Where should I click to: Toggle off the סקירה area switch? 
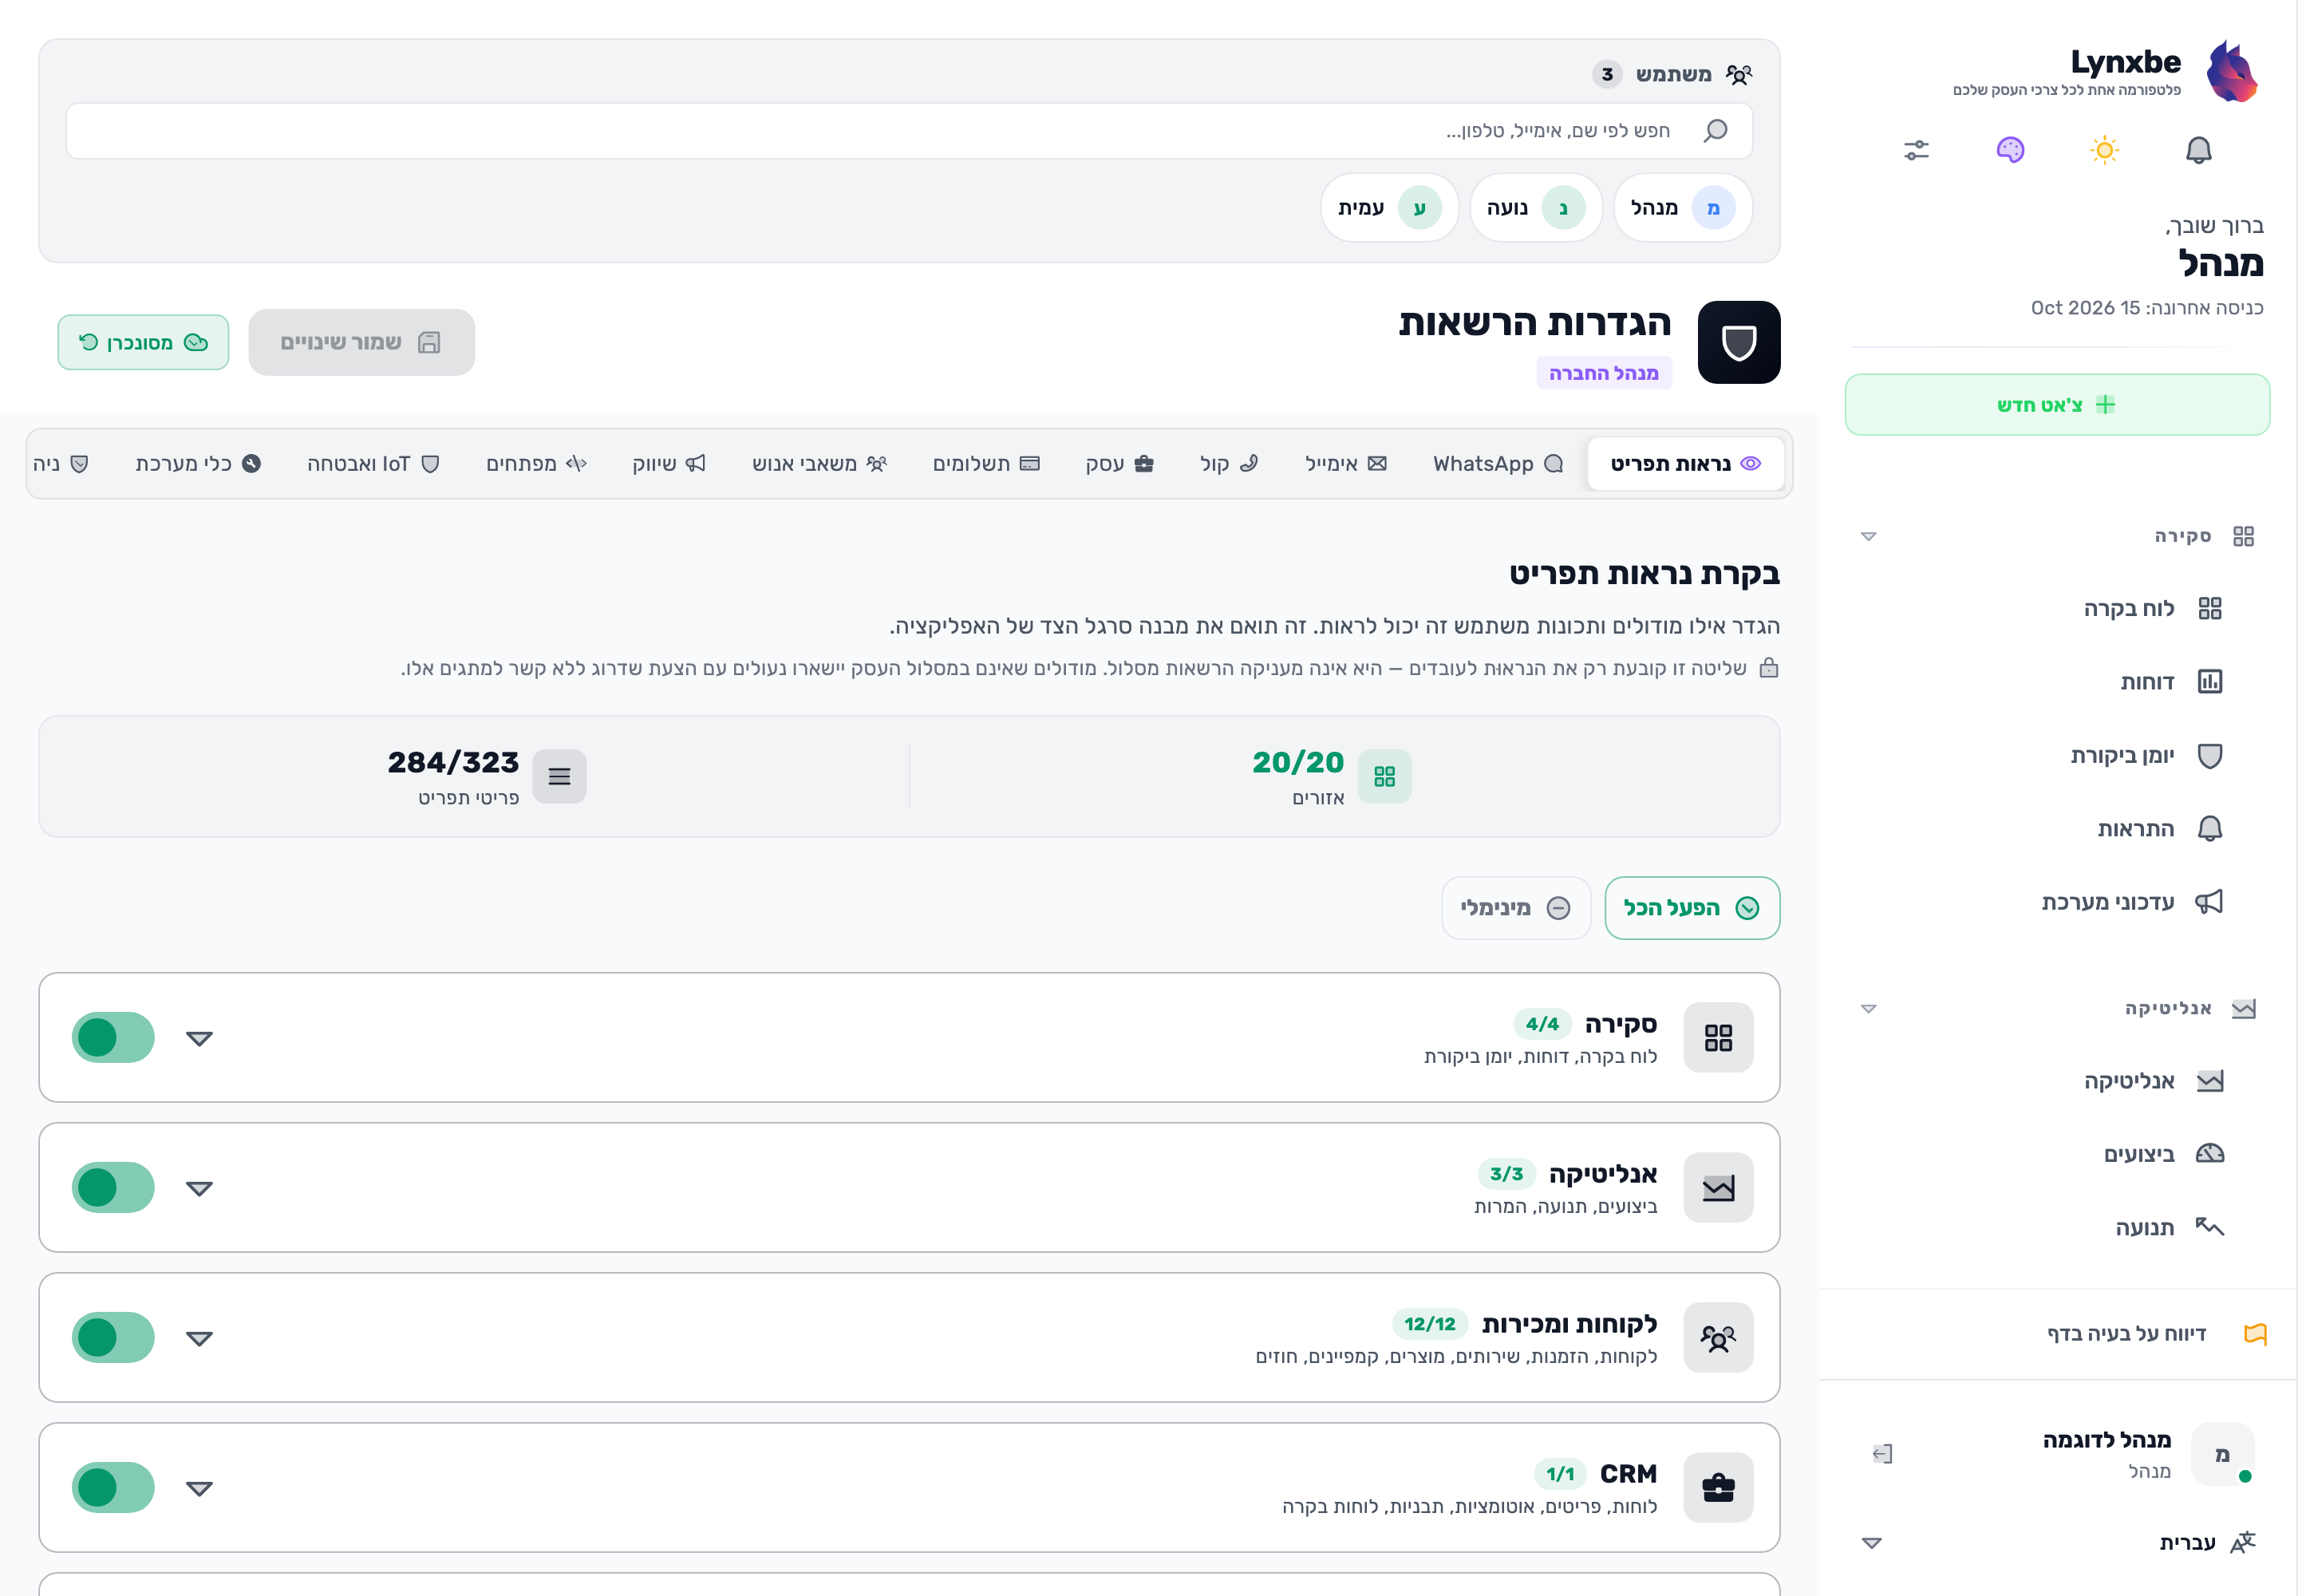pos(113,1037)
